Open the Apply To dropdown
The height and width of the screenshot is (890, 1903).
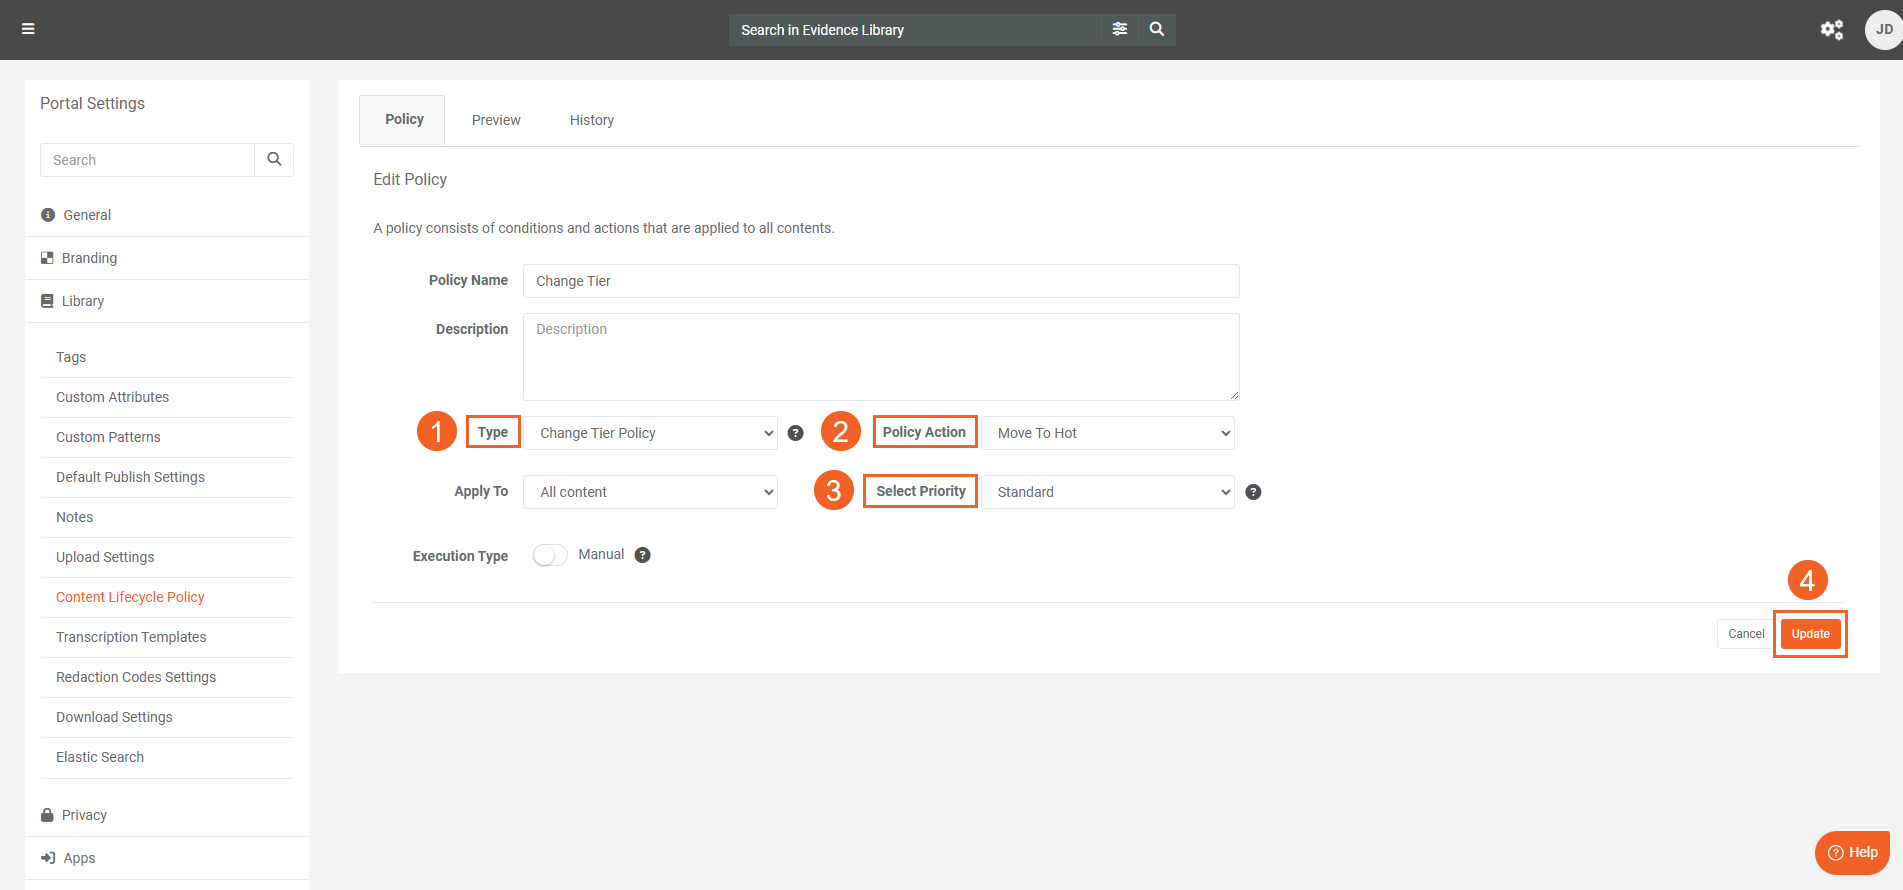[x=650, y=492]
